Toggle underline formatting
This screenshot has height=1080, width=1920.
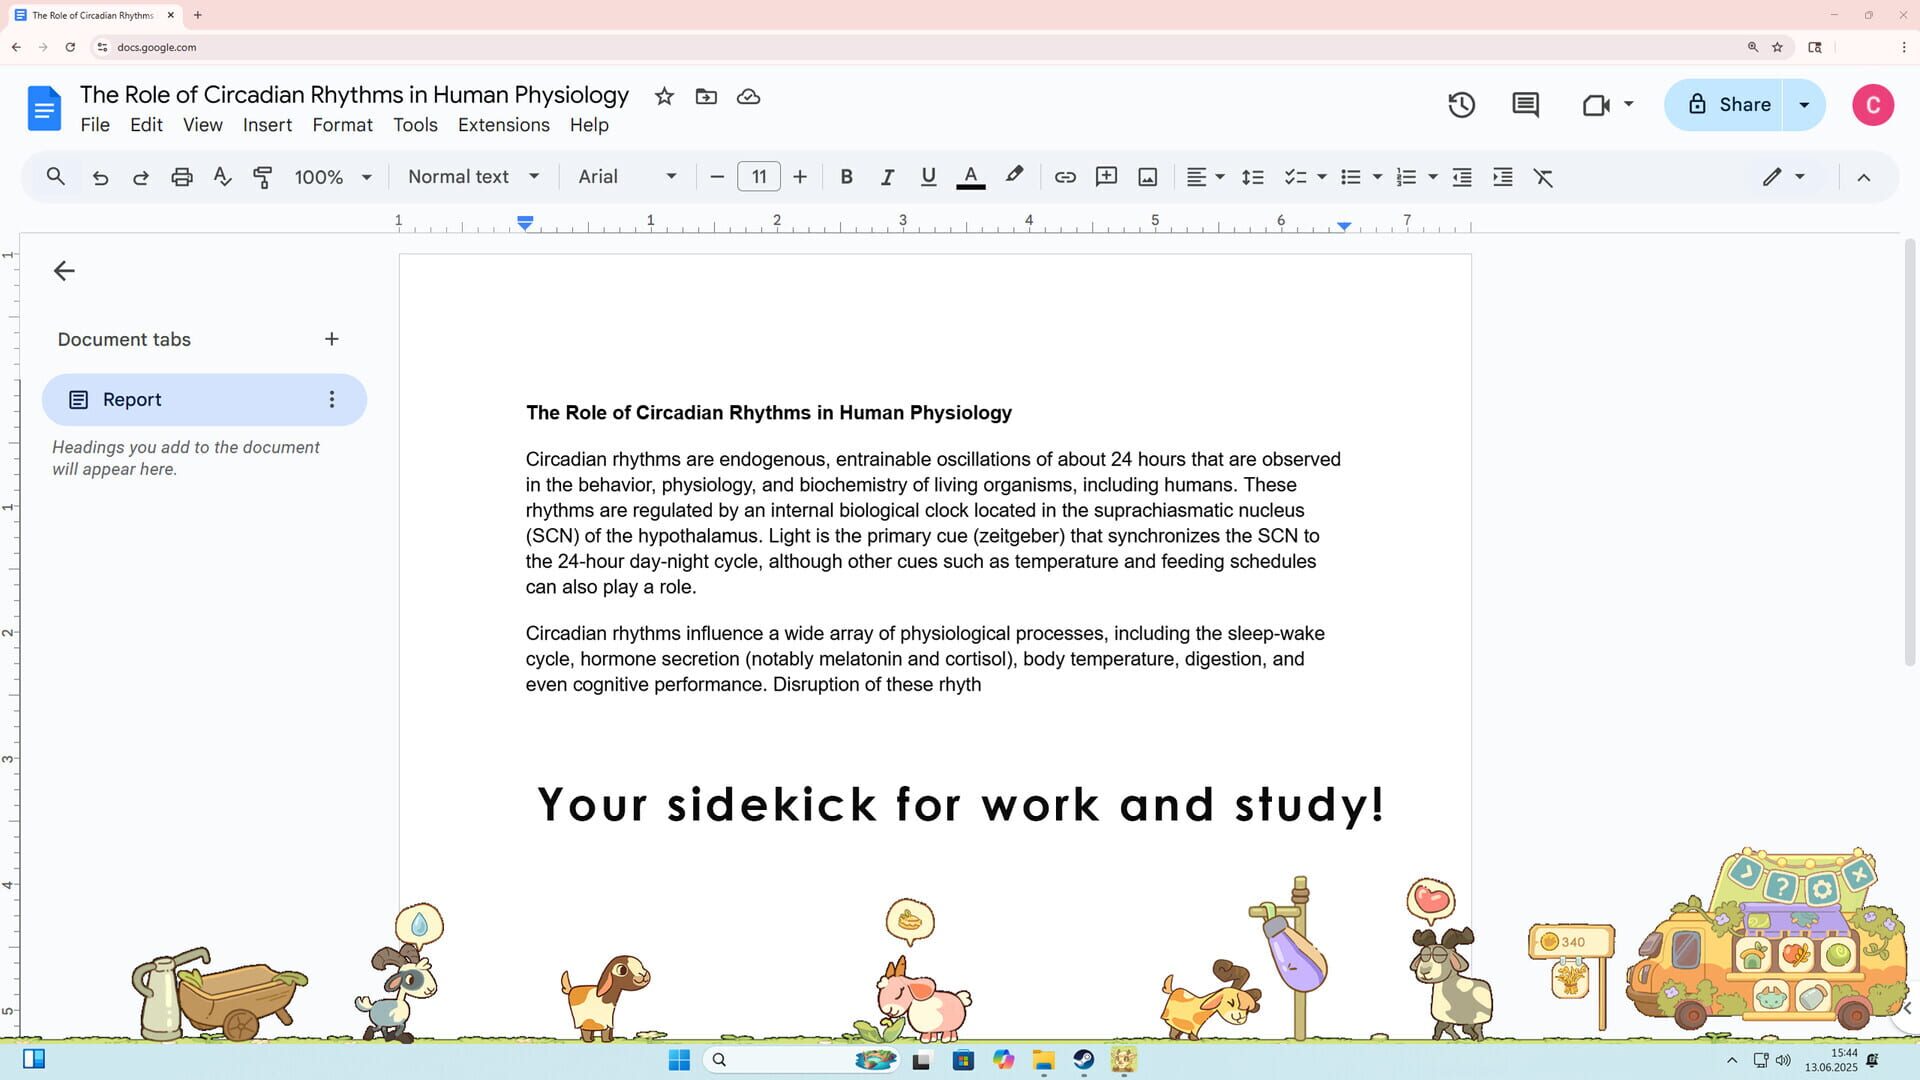pyautogui.click(x=927, y=176)
